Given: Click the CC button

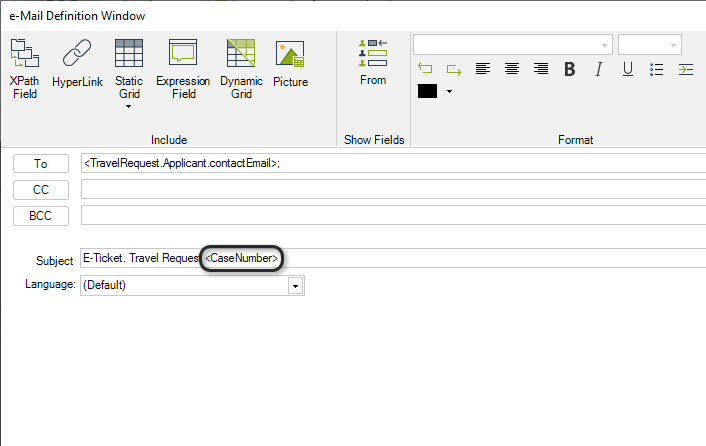Looking at the screenshot, I should (41, 189).
